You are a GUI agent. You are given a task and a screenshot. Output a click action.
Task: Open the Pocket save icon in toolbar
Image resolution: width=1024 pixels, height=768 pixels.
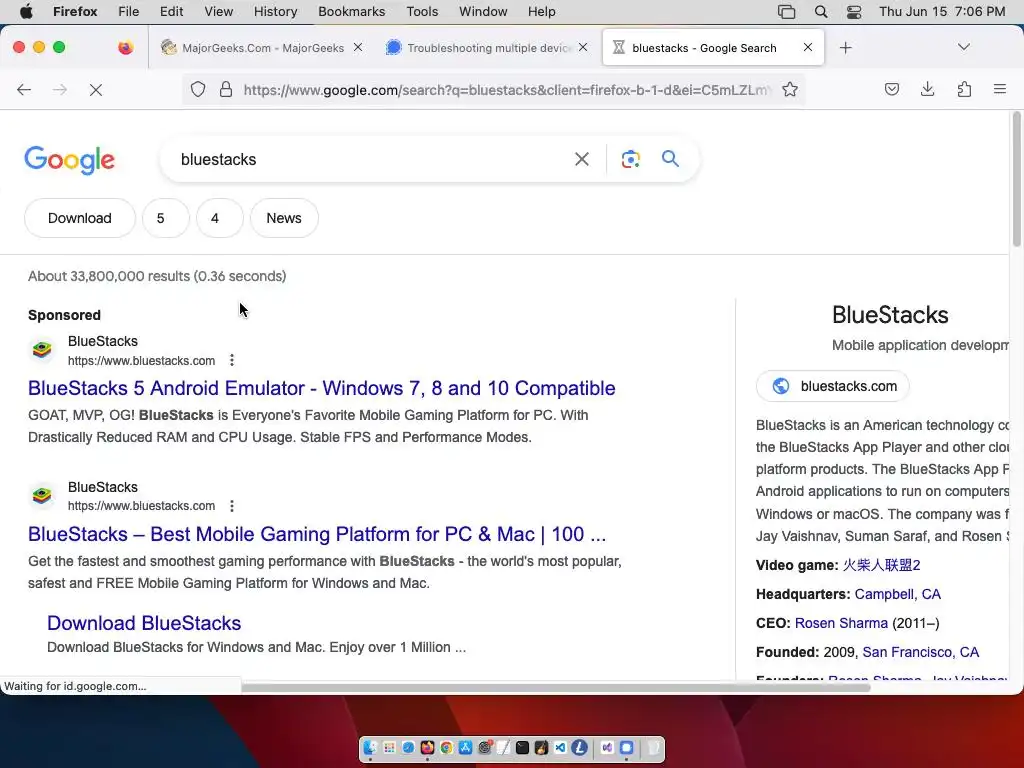pyautogui.click(x=891, y=89)
